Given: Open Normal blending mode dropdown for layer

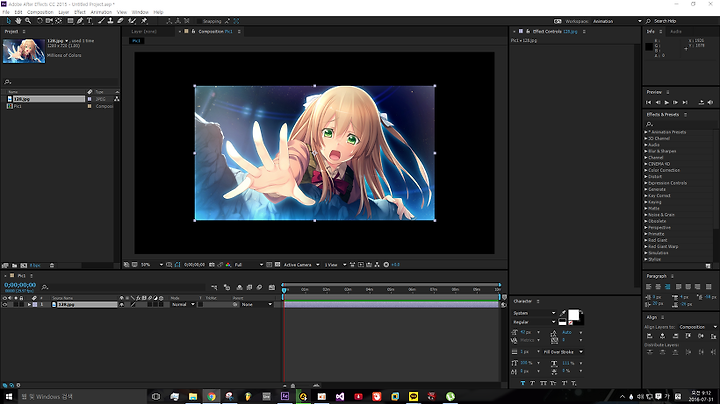Looking at the screenshot, I should 183,304.
